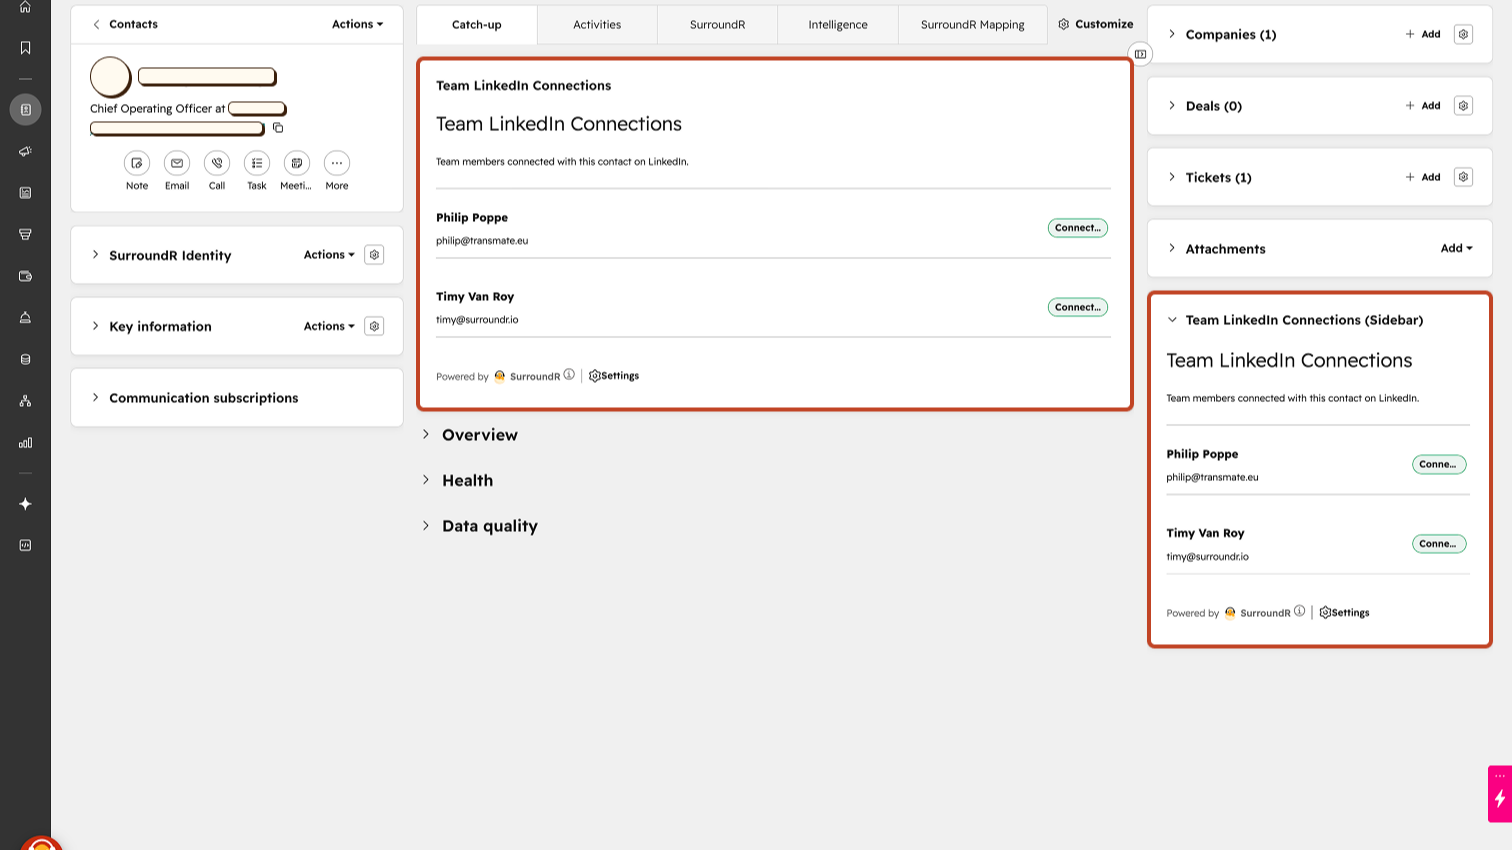Open the More actions ellipsis button
Viewport: 1512px width, 850px height.
tap(337, 163)
